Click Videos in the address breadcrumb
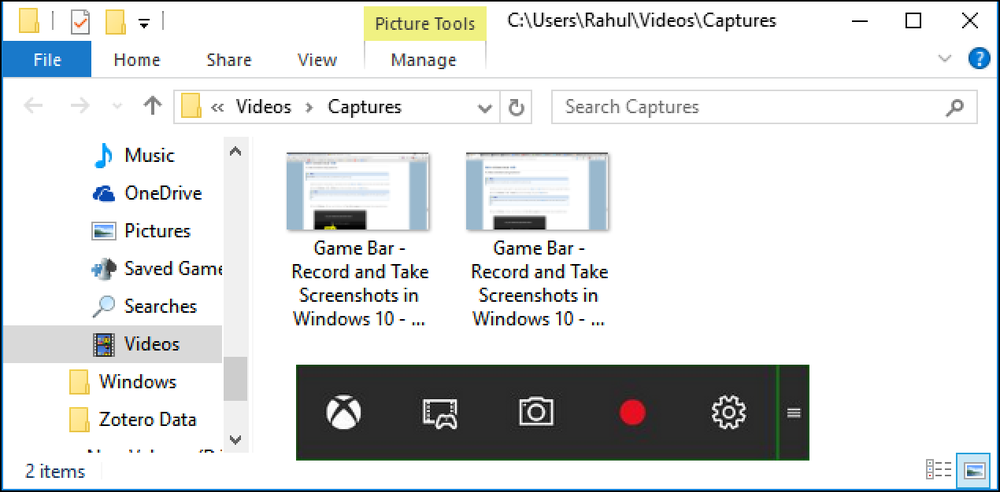The height and width of the screenshot is (492, 1000). 263,107
